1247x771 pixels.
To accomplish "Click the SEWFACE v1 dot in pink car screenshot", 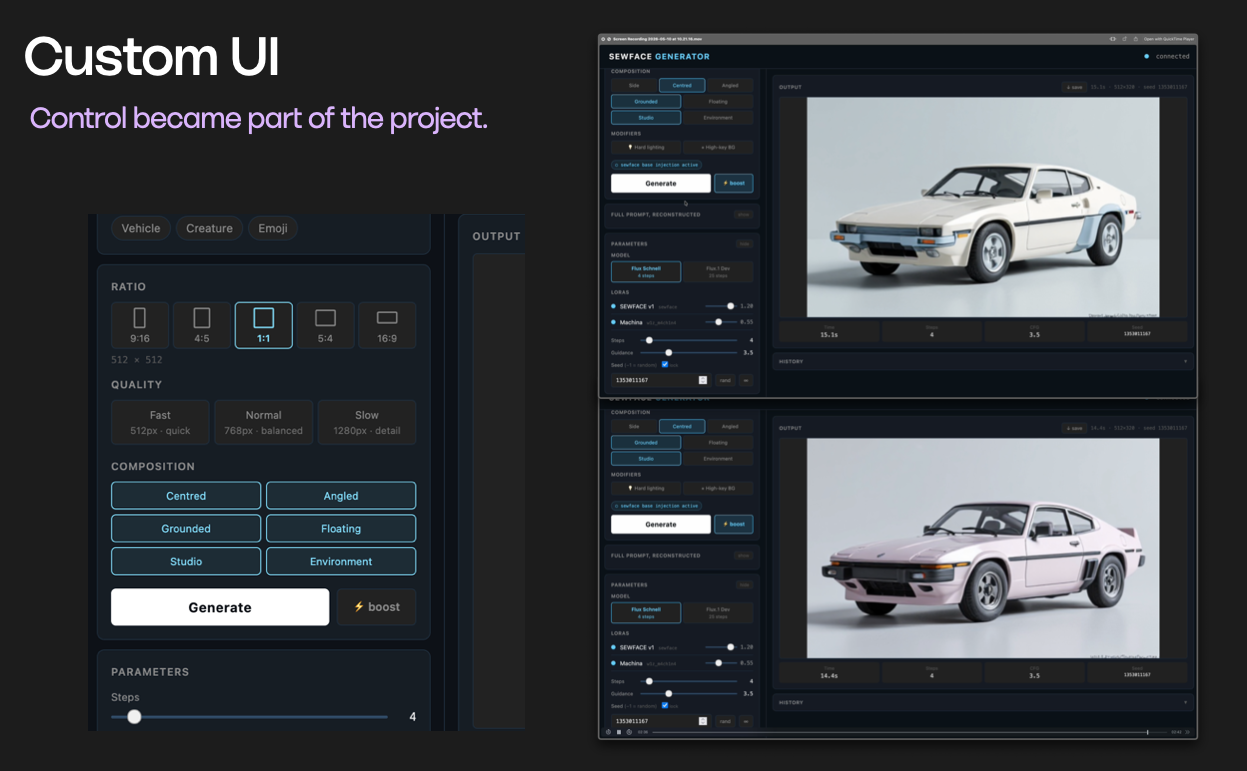I will point(613,647).
